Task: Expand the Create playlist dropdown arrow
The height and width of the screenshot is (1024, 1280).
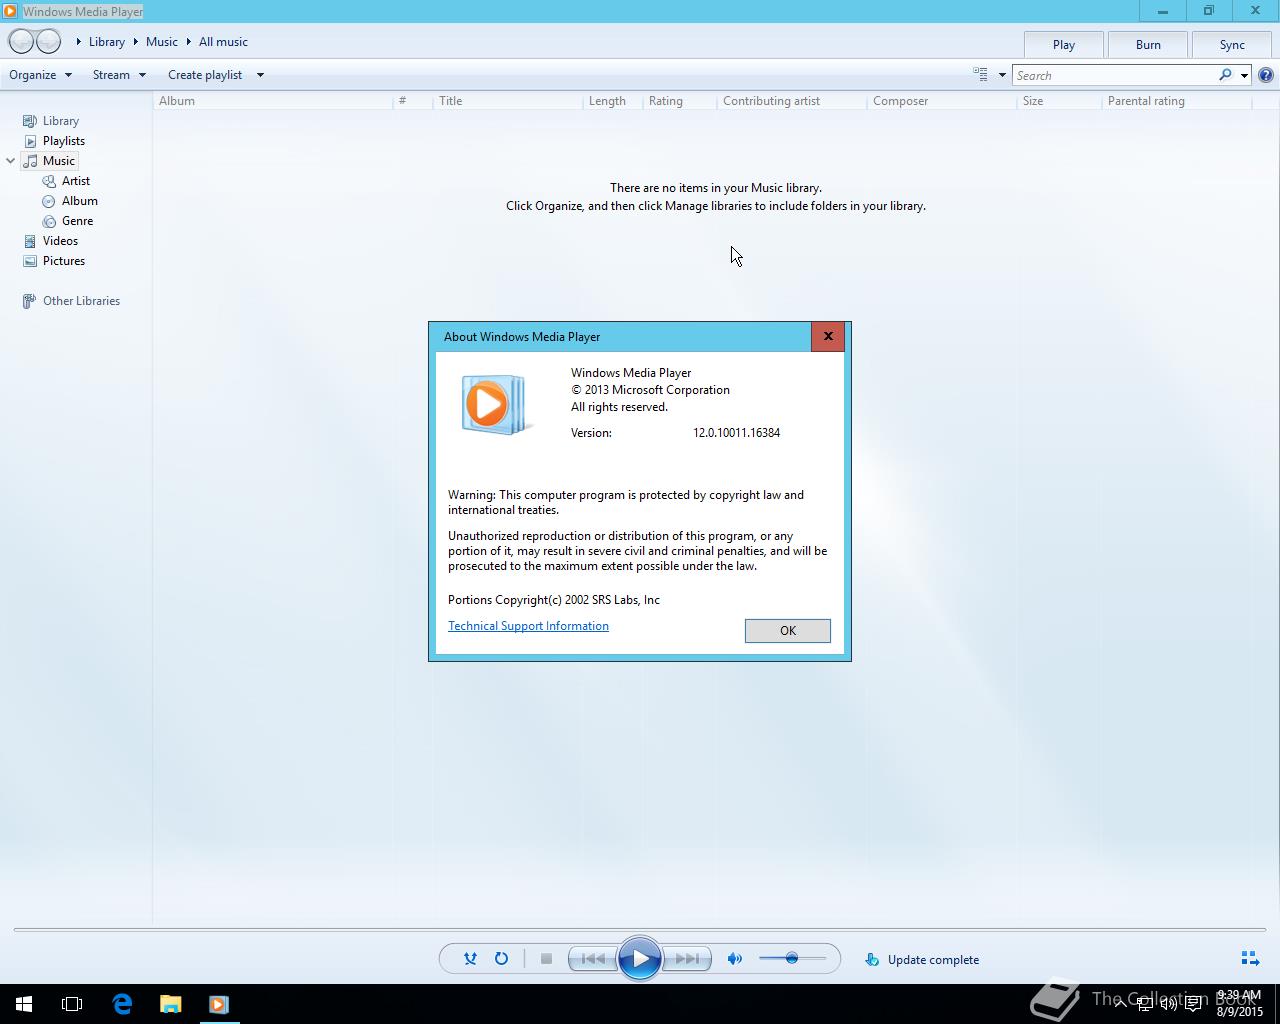Action: [260, 75]
